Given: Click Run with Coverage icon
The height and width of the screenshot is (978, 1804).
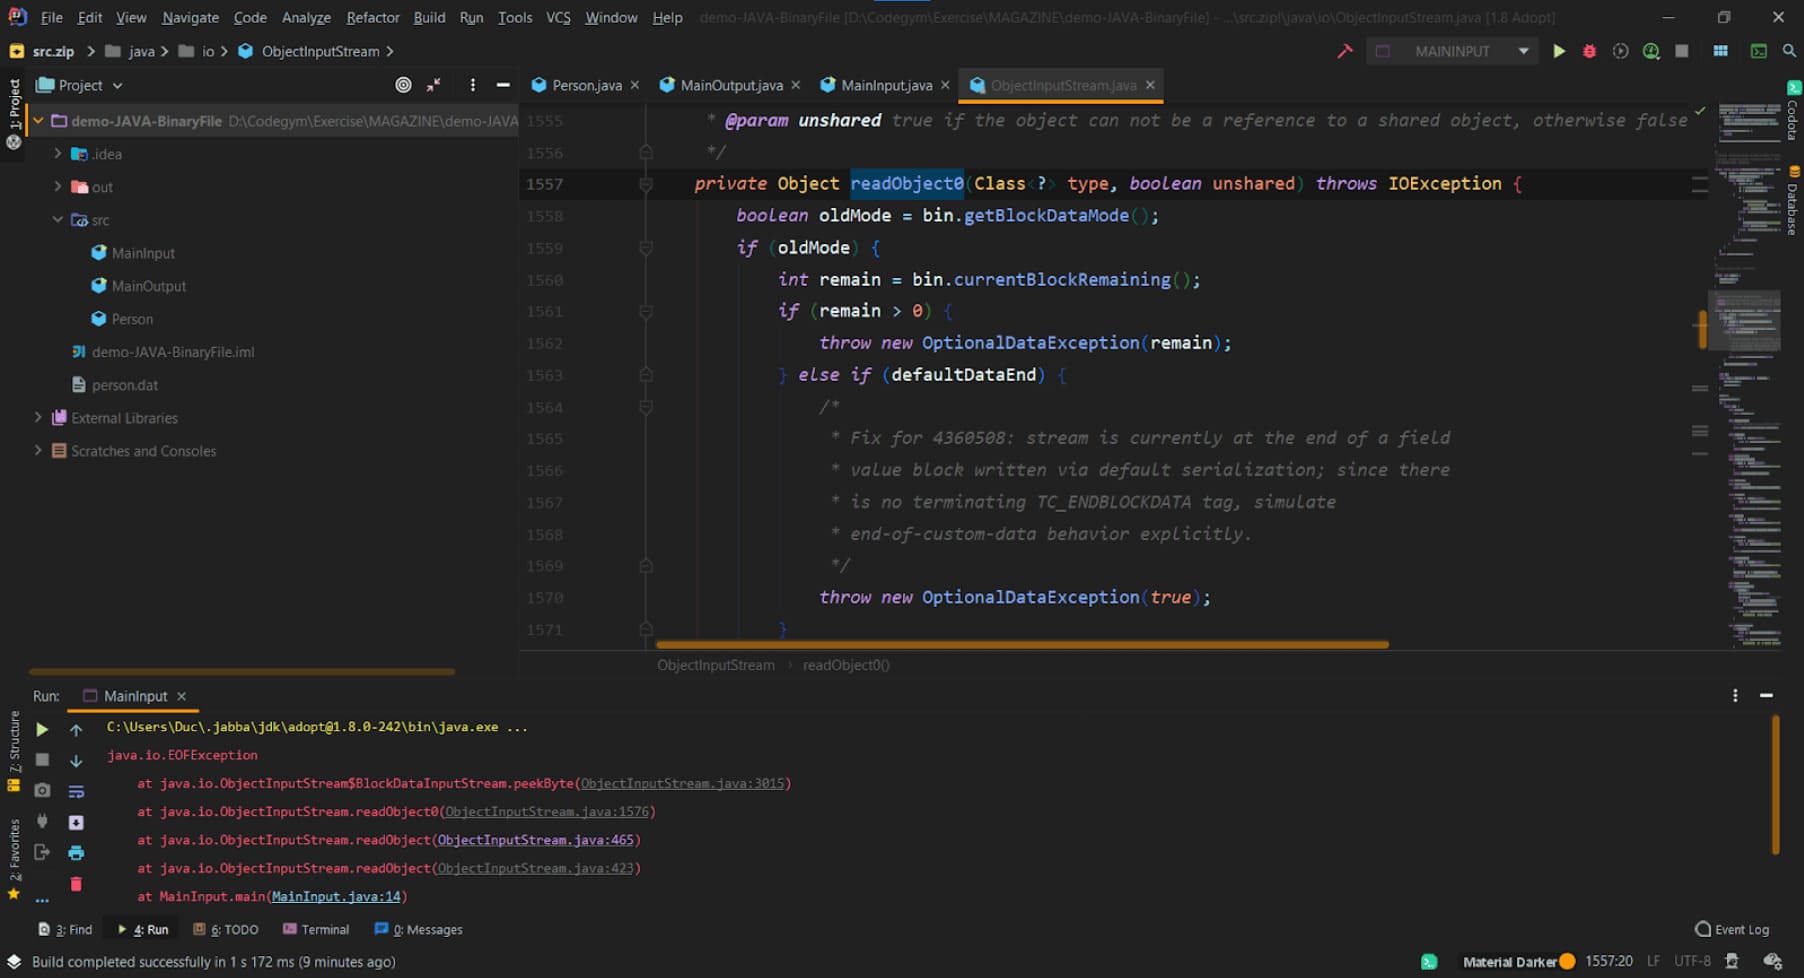Looking at the screenshot, I should [x=1620, y=51].
